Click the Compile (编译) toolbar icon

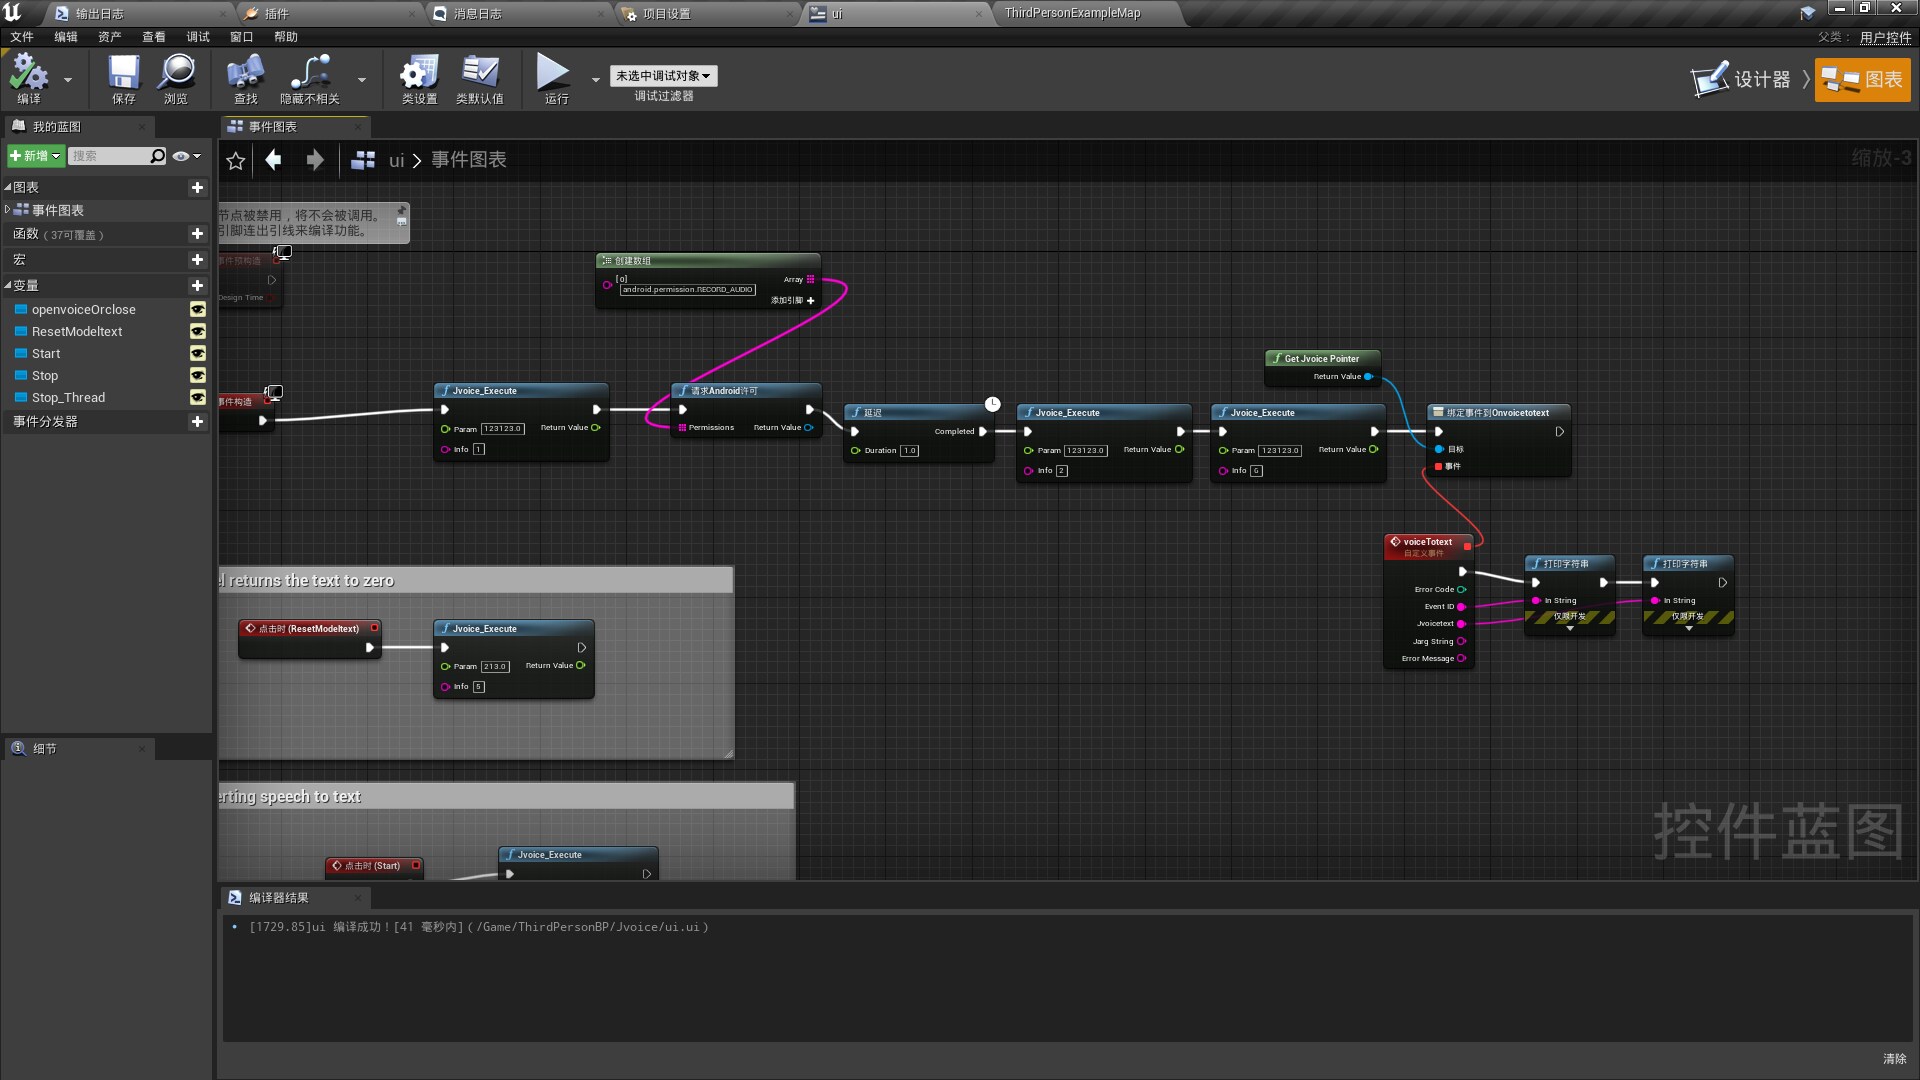tap(29, 74)
